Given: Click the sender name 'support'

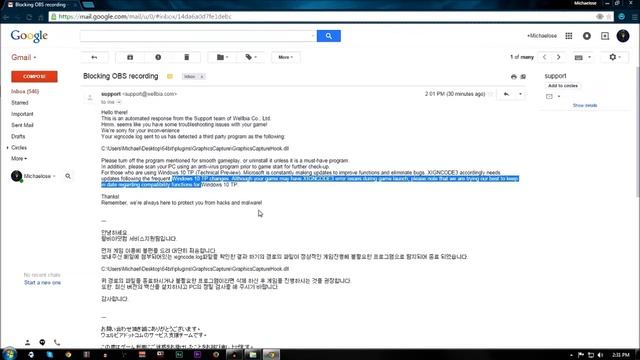Looking at the screenshot, I should (x=111, y=94).
